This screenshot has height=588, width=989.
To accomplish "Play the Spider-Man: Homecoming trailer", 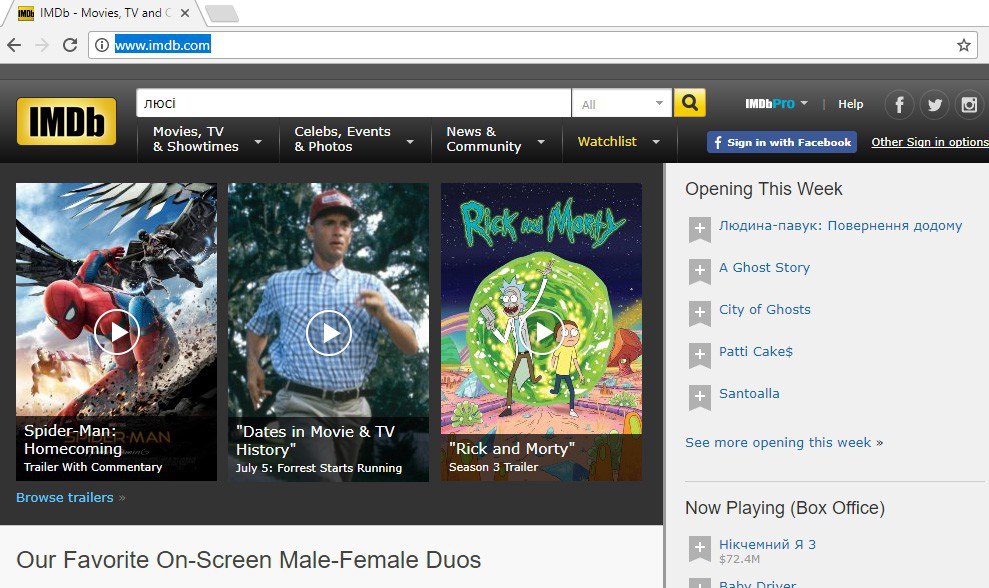I will point(117,332).
